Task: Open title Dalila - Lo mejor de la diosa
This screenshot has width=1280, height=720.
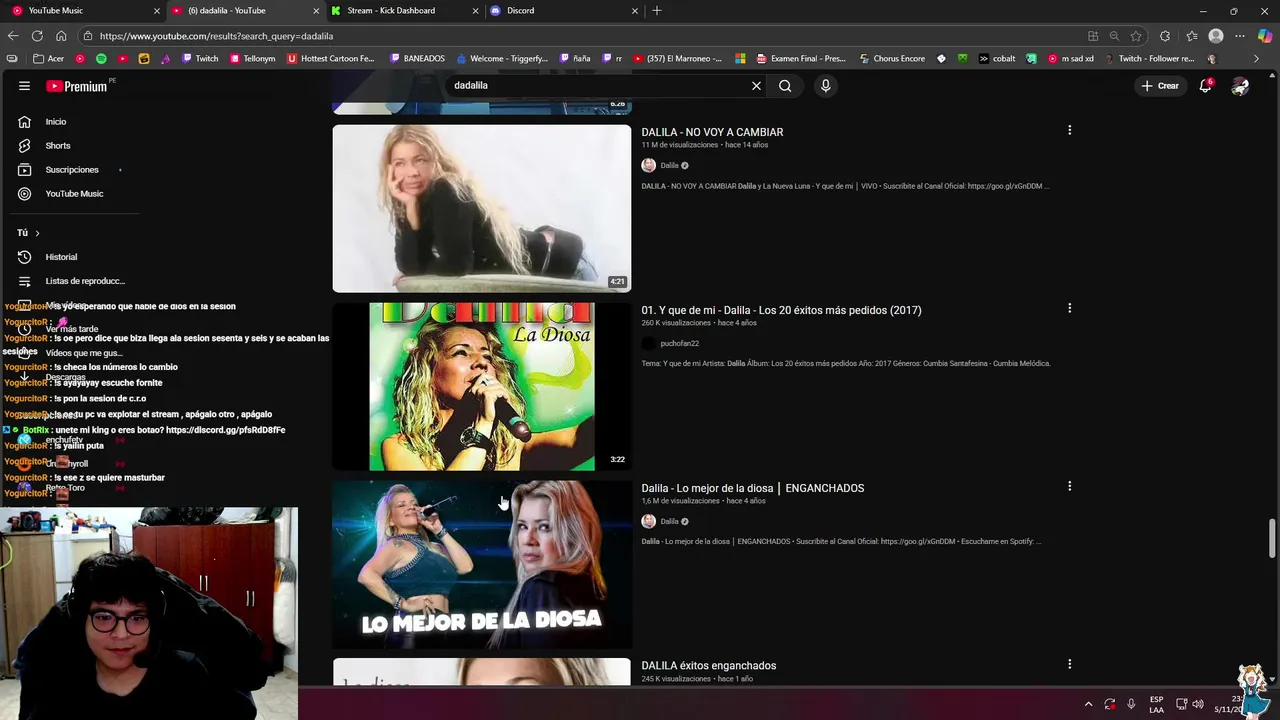Action: pyautogui.click(x=753, y=488)
